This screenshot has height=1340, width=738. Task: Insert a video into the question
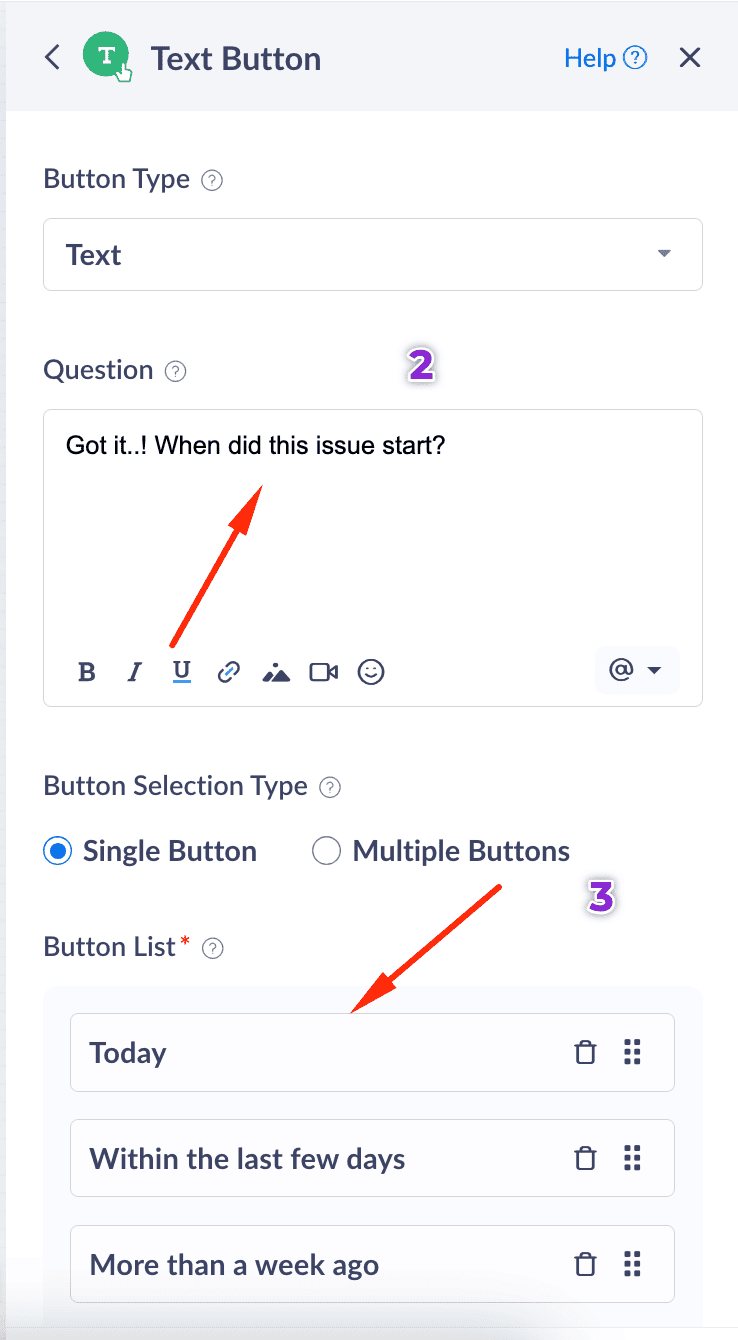click(x=324, y=672)
